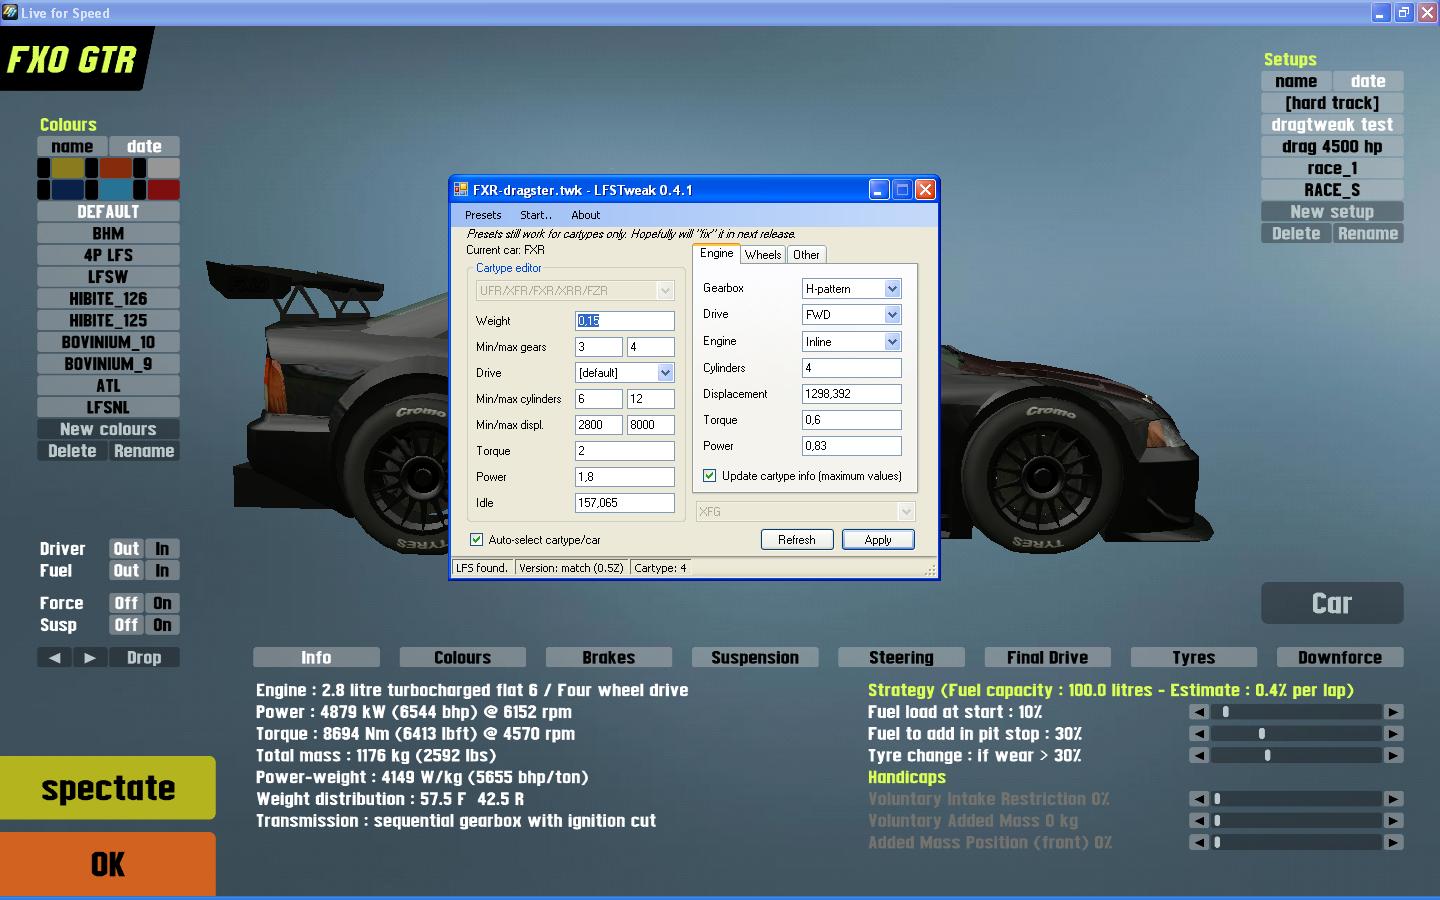Image resolution: width=1440 pixels, height=900 pixels.
Task: Adjust the Fuel load at start slider
Action: pos(1296,712)
